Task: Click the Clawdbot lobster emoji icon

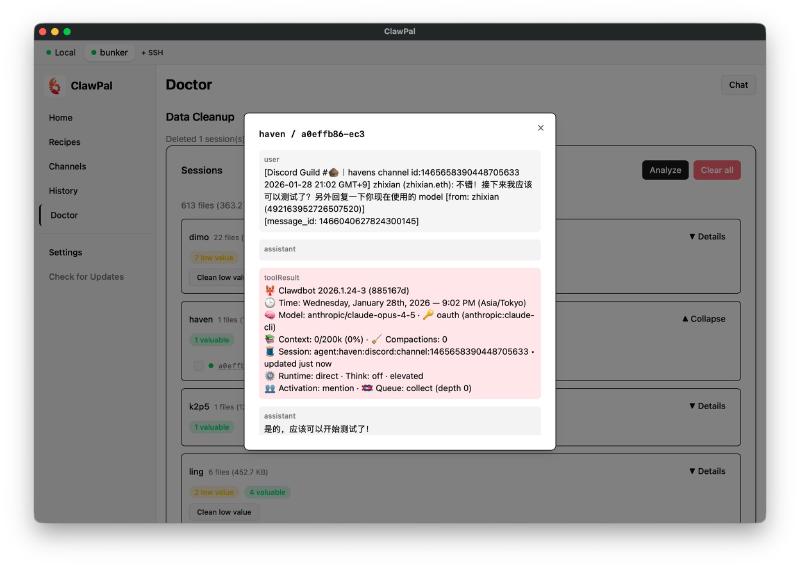Action: click(x=270, y=291)
